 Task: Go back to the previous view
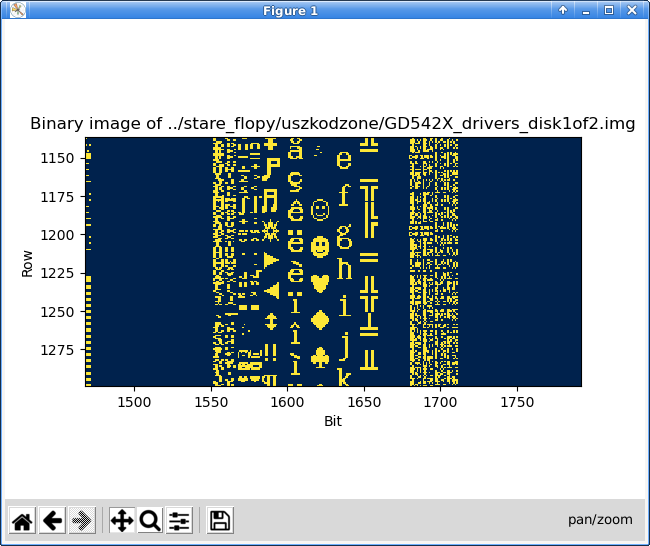click(53, 520)
